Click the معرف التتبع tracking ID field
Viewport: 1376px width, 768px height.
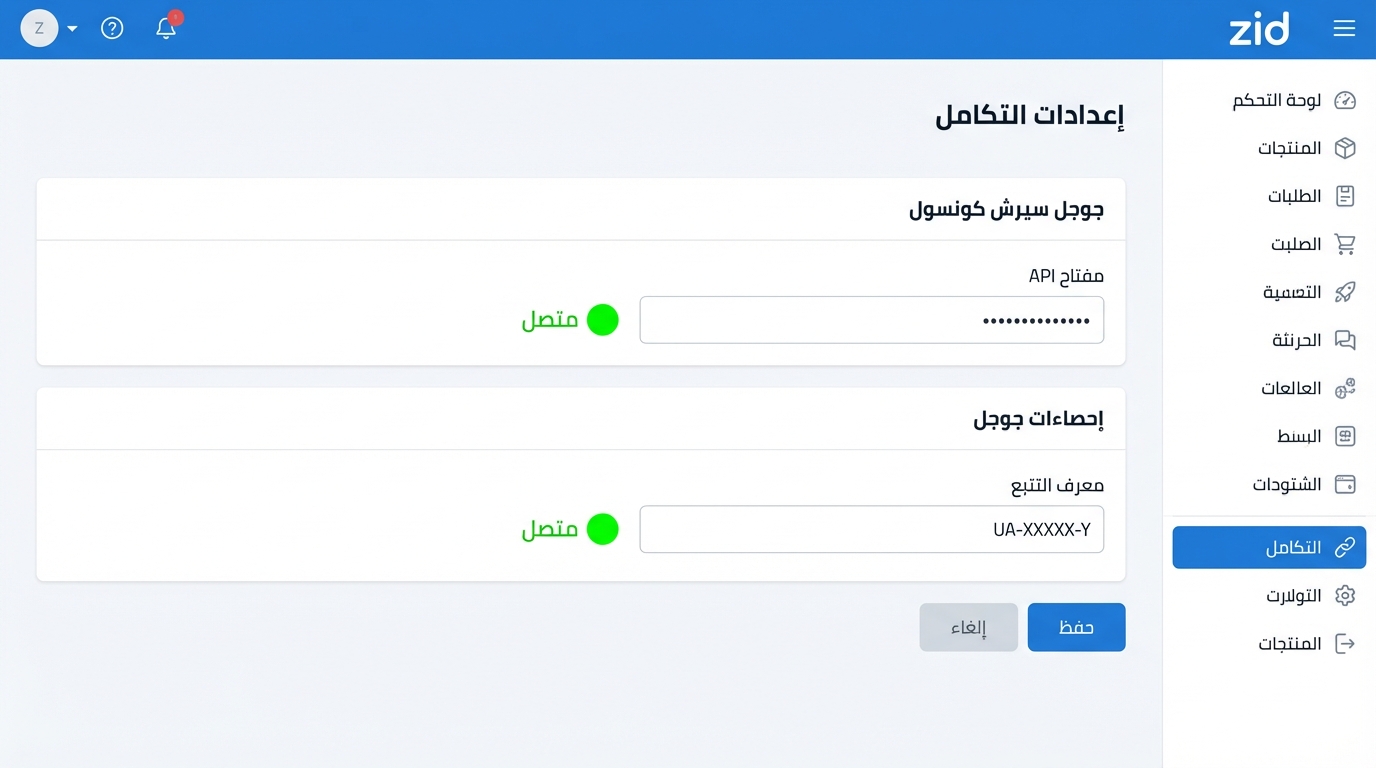[871, 529]
